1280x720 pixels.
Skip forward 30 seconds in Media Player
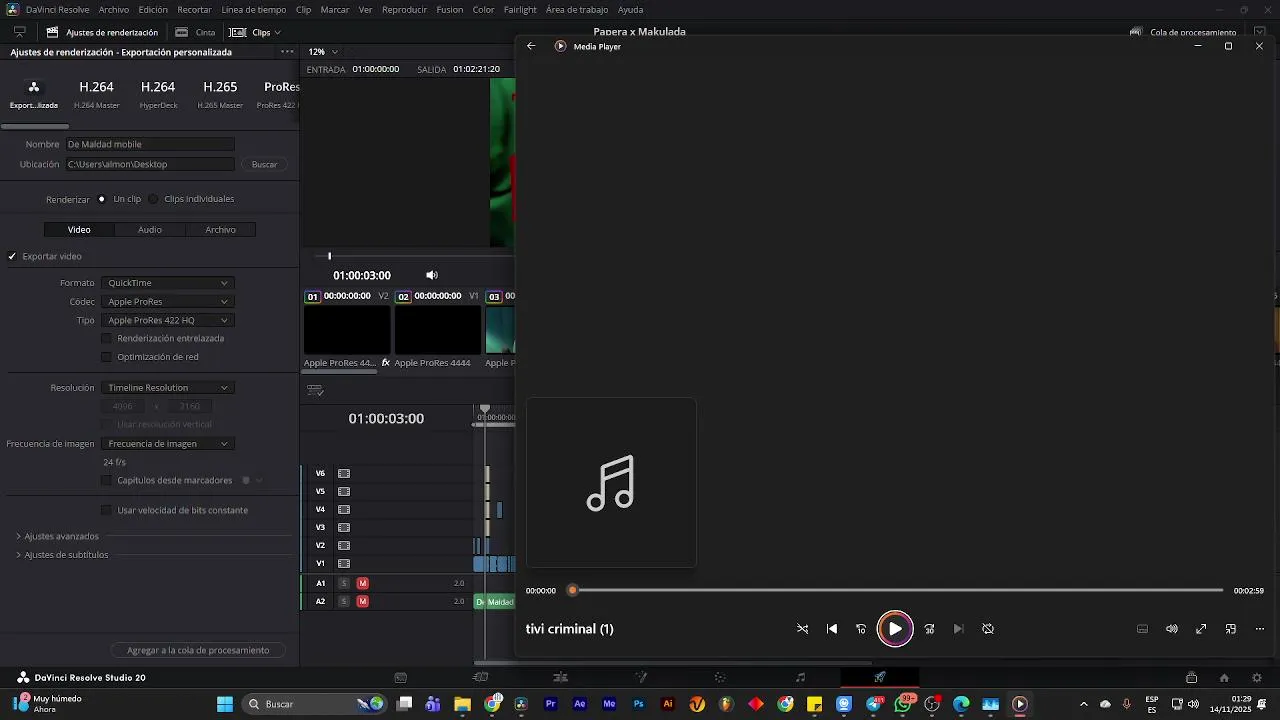tap(929, 629)
